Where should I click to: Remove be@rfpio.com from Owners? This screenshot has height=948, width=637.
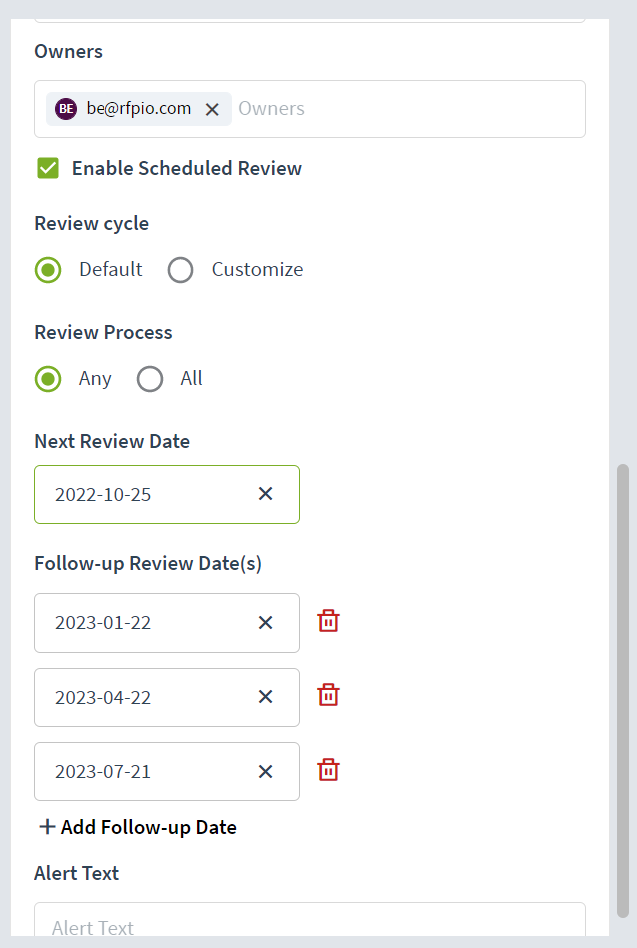pos(212,109)
